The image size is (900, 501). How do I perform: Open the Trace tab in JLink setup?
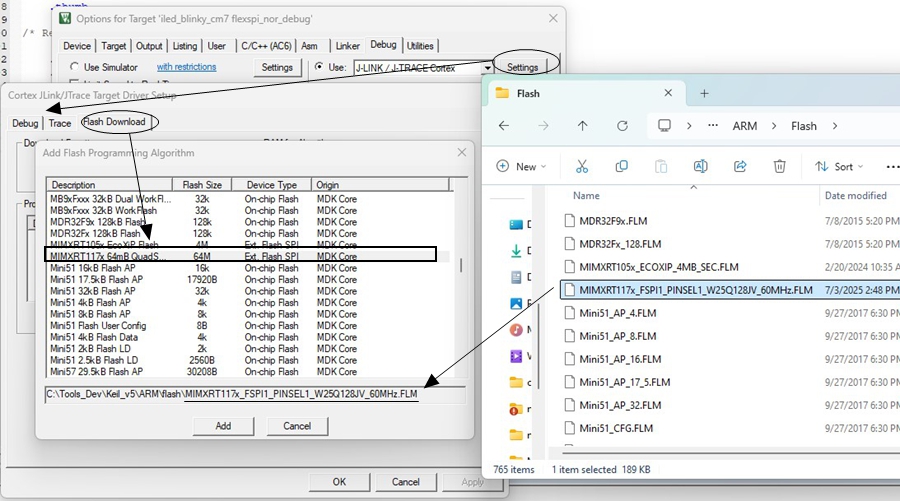pyautogui.click(x=60, y=123)
